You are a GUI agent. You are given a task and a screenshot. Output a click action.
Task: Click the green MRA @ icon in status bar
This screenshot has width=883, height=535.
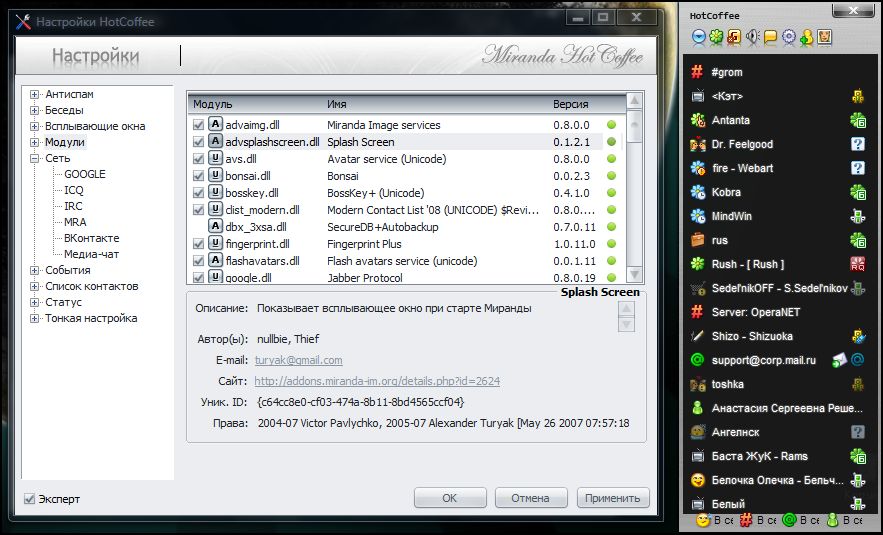point(790,520)
